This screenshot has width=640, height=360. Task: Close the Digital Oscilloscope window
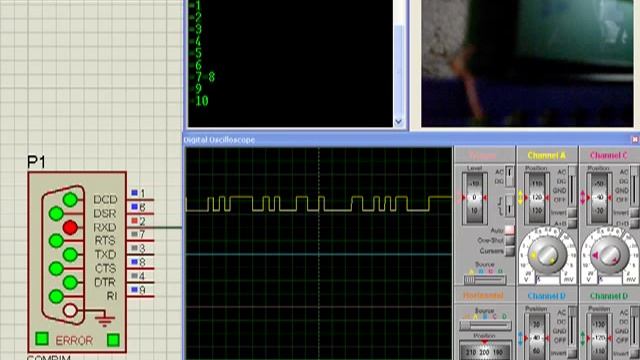click(x=635, y=140)
